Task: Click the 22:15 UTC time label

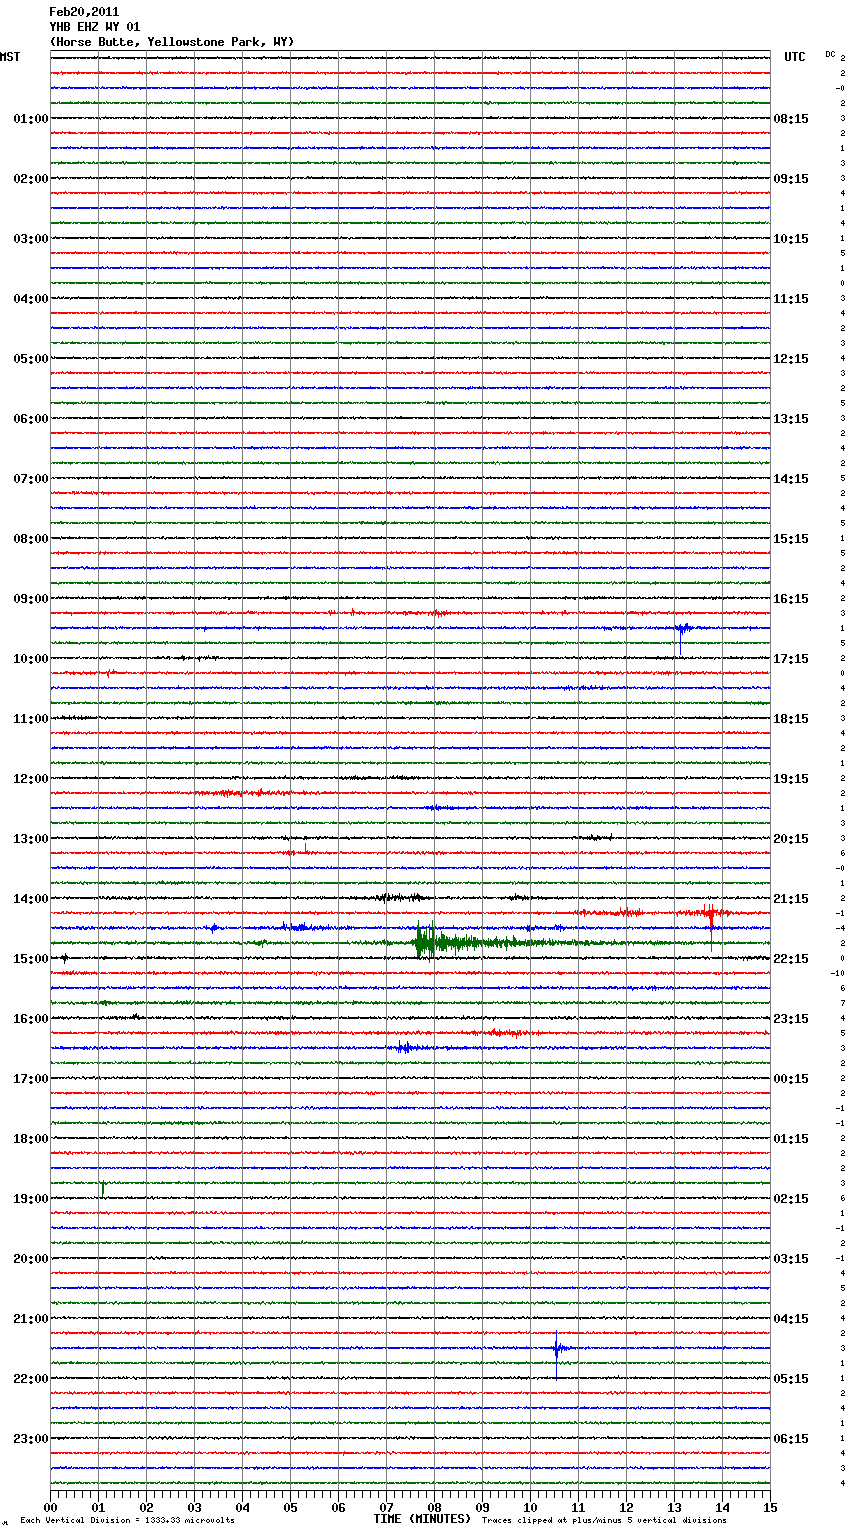Action: 791,959
